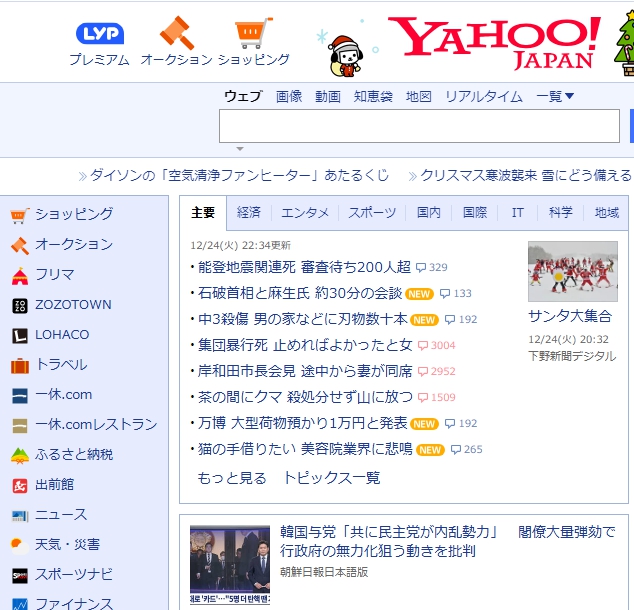Select 画像 search type
The image size is (634, 610).
tap(289, 96)
